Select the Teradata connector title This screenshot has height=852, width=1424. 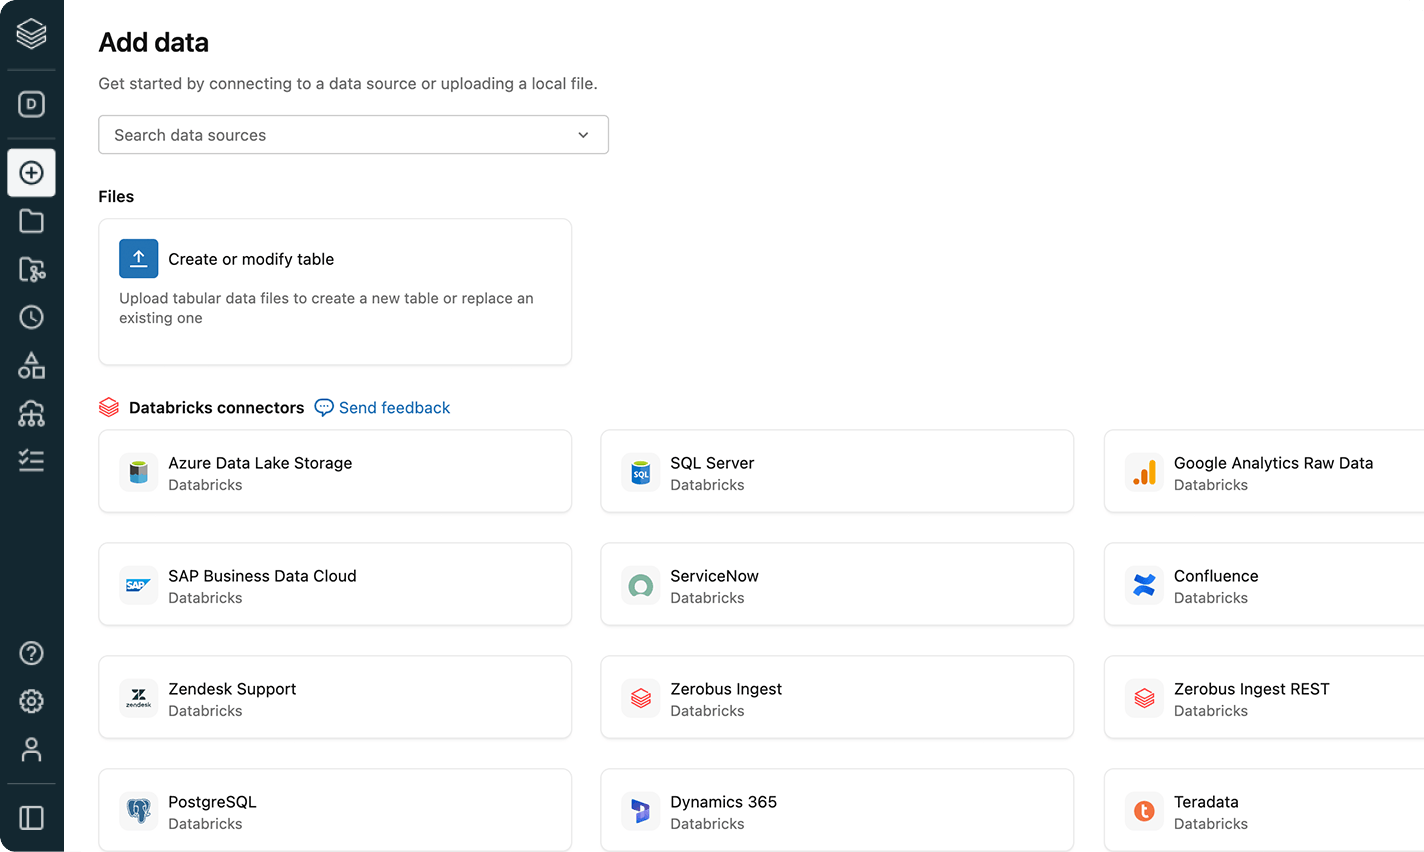1206,802
